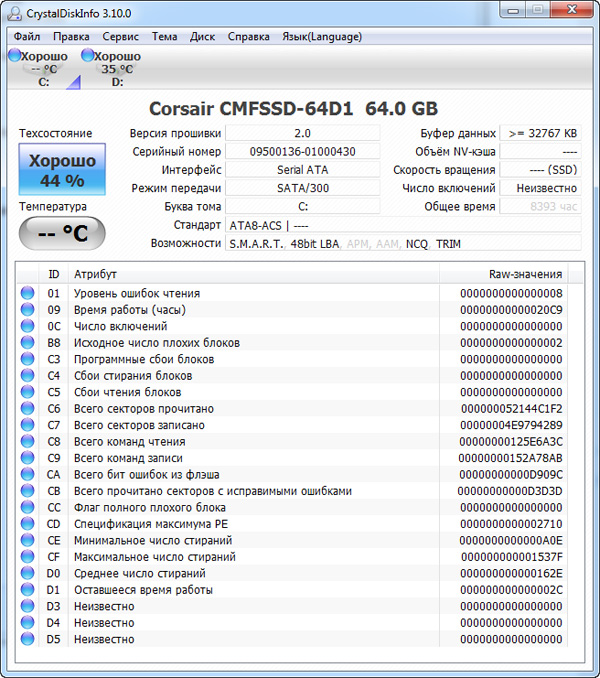This screenshot has width=600, height=678.
Task: Select disk C: status orb icon
Action: pyautogui.click(x=14, y=56)
